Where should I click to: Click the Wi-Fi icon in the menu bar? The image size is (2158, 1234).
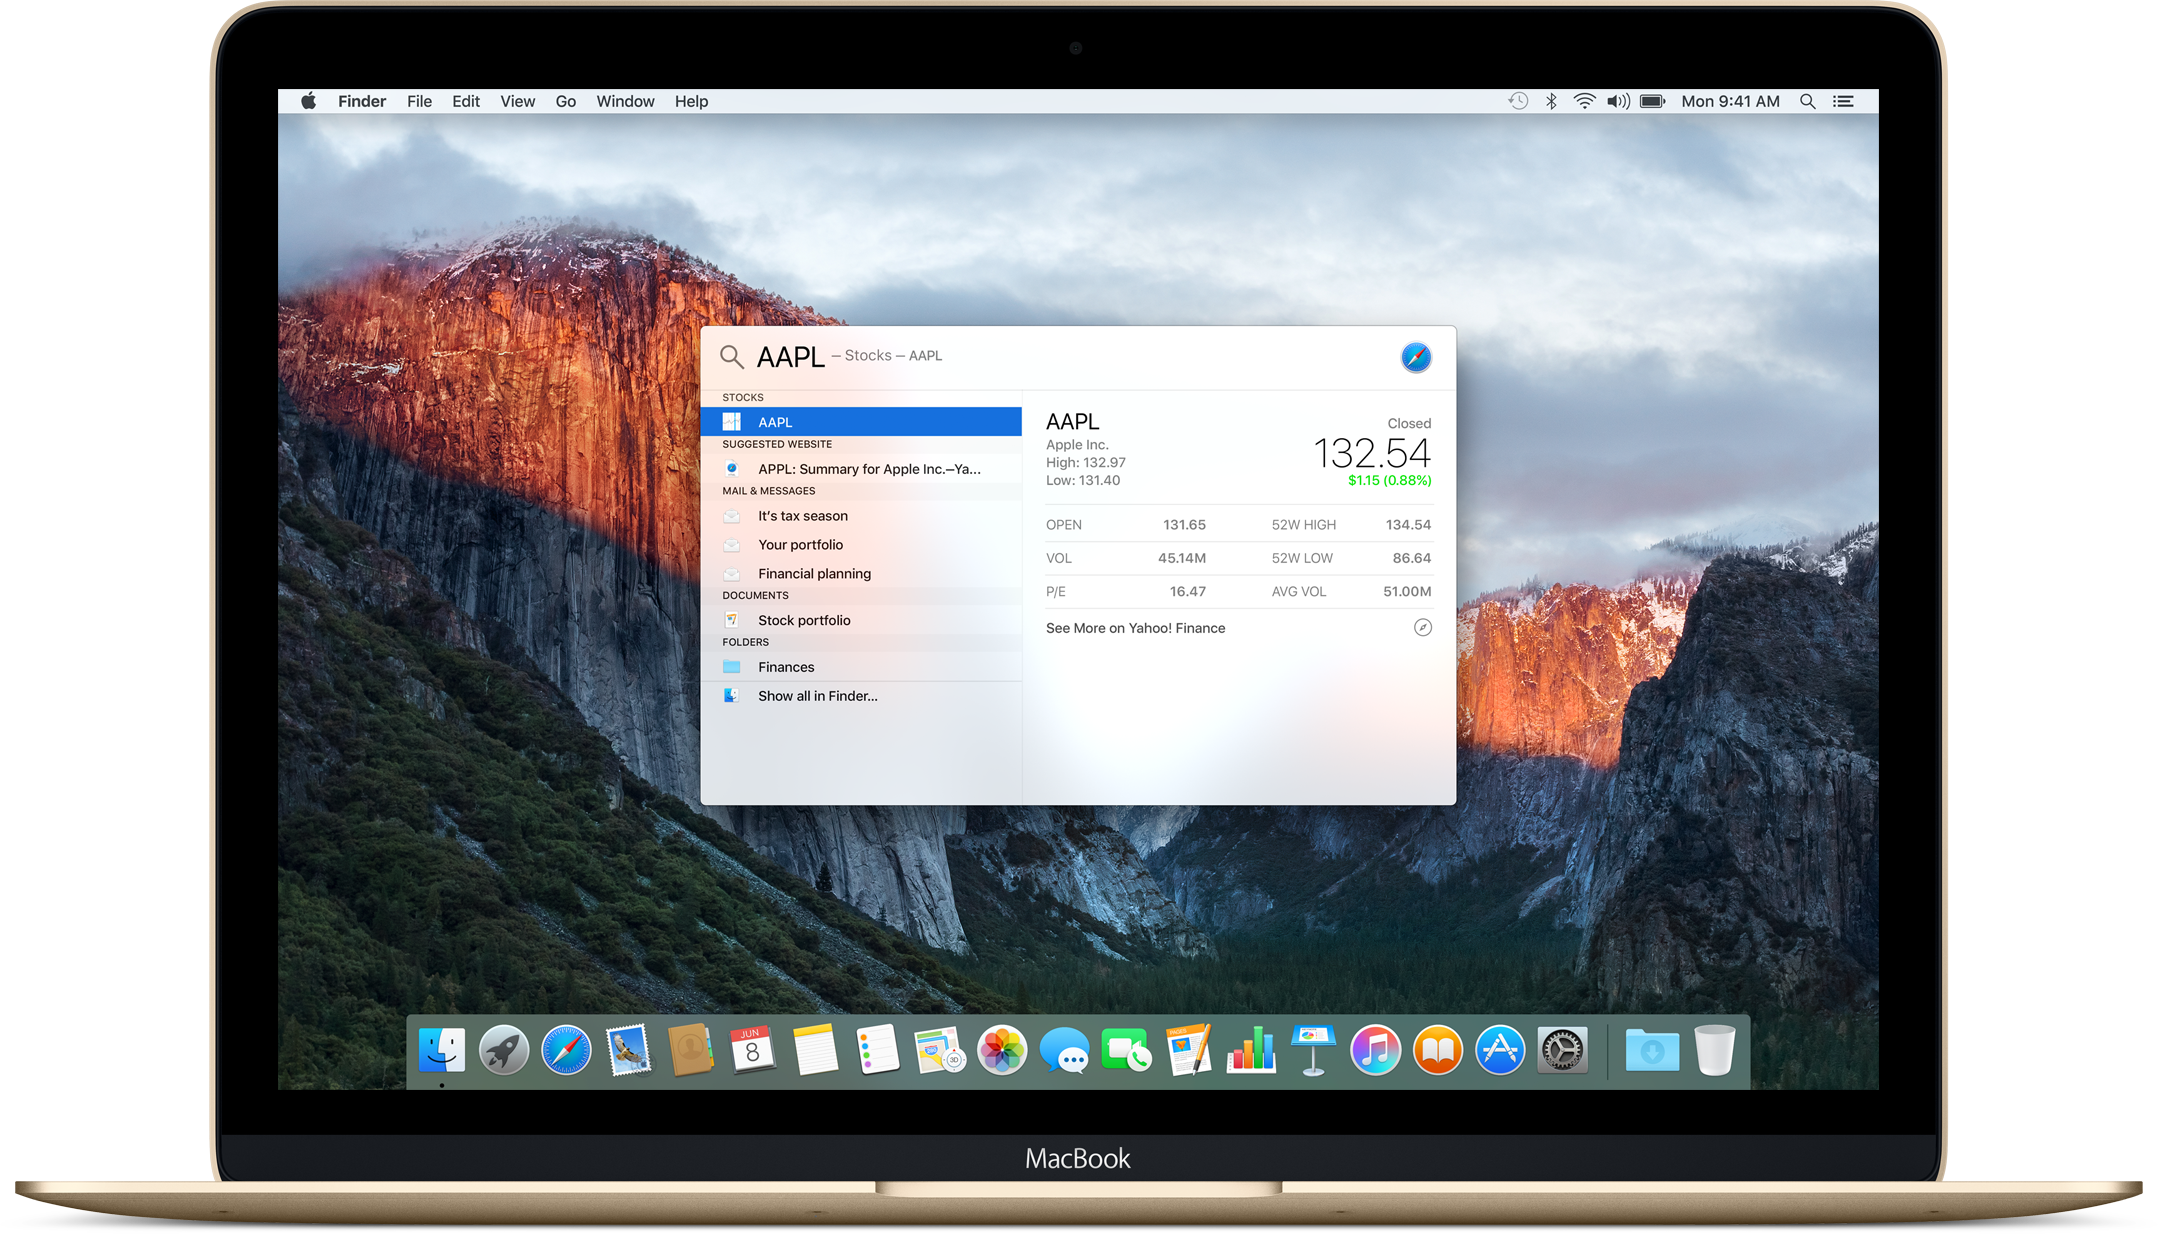coord(1584,100)
